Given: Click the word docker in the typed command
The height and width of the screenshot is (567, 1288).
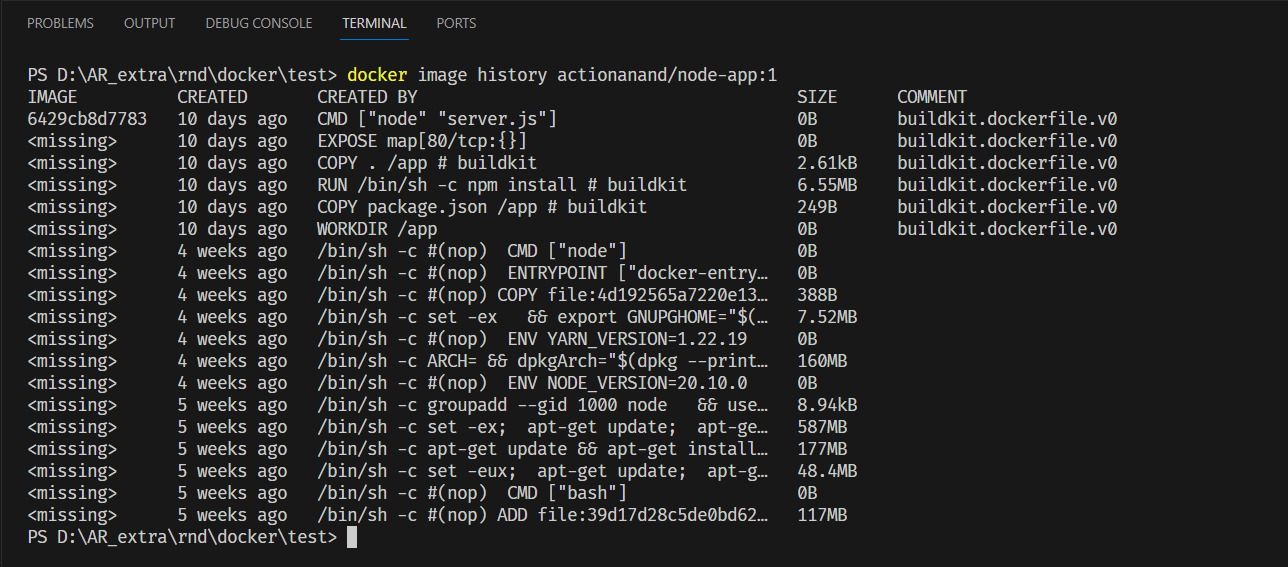Looking at the screenshot, I should coord(377,75).
